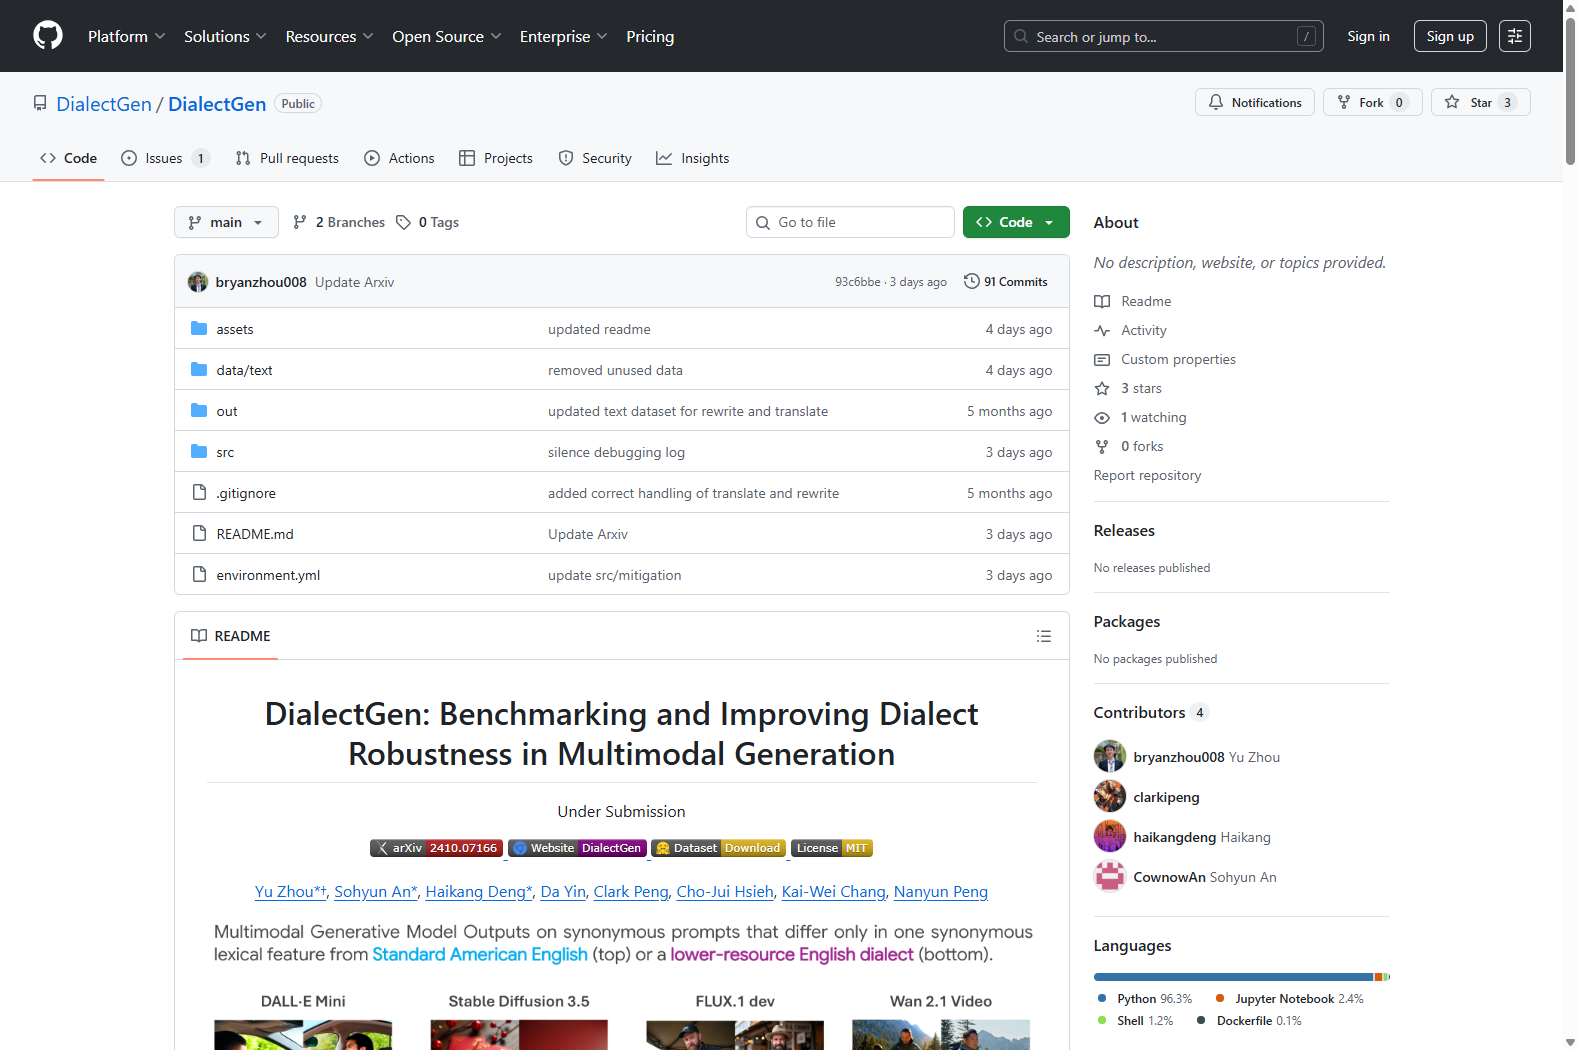This screenshot has width=1578, height=1050.
Task: Open the main branch selector dropdown
Action: (226, 222)
